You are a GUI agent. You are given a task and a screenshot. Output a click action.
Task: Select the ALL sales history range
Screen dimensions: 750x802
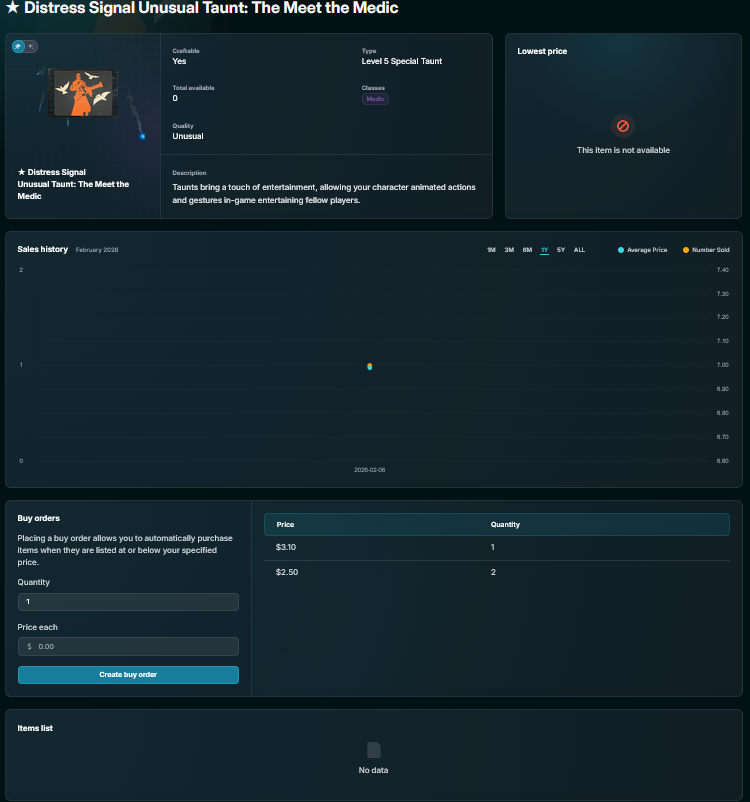579,250
